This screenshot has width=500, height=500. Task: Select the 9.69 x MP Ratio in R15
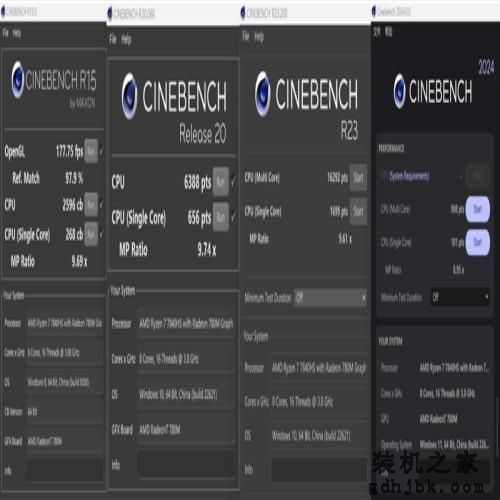(x=79, y=262)
